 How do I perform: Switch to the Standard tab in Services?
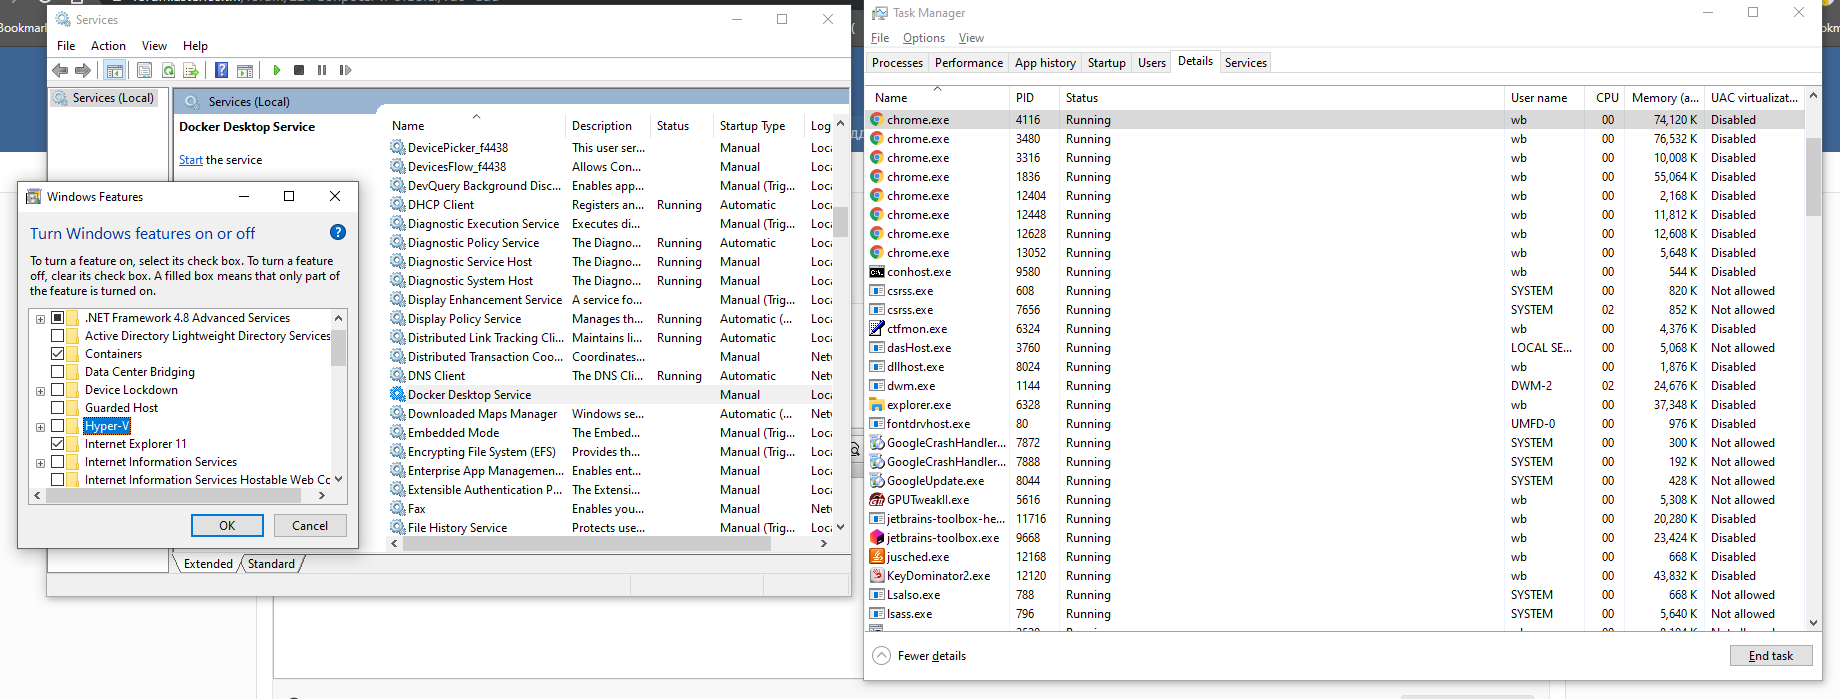click(x=271, y=564)
